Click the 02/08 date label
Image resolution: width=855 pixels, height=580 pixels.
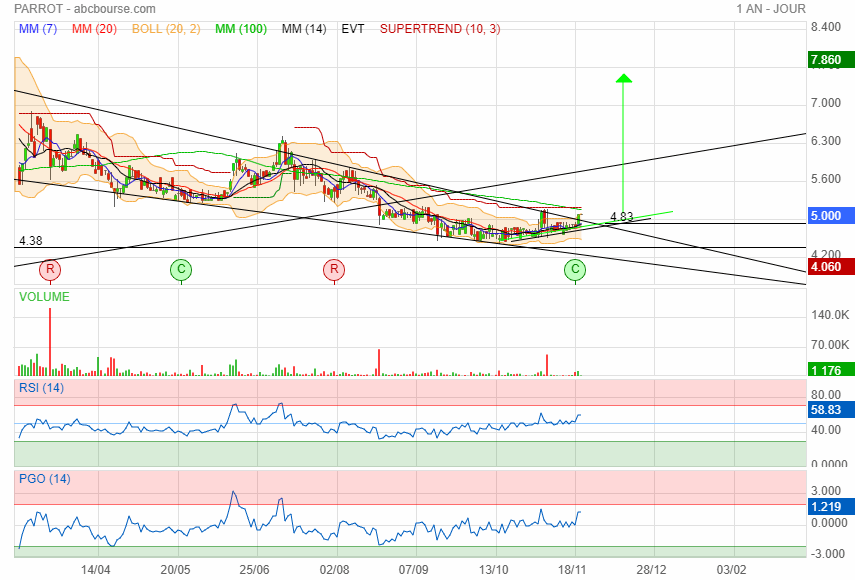click(334, 570)
